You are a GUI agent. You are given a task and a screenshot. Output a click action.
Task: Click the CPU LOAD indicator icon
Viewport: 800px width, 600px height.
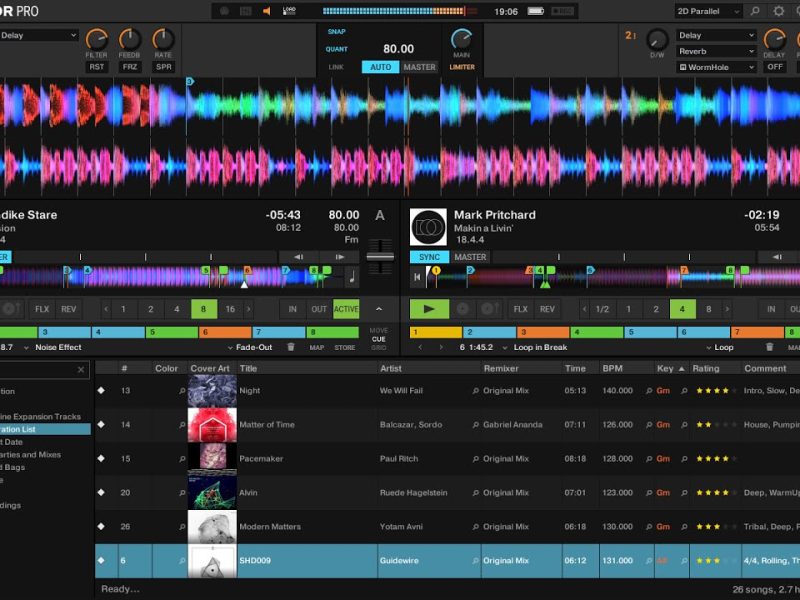tap(289, 11)
